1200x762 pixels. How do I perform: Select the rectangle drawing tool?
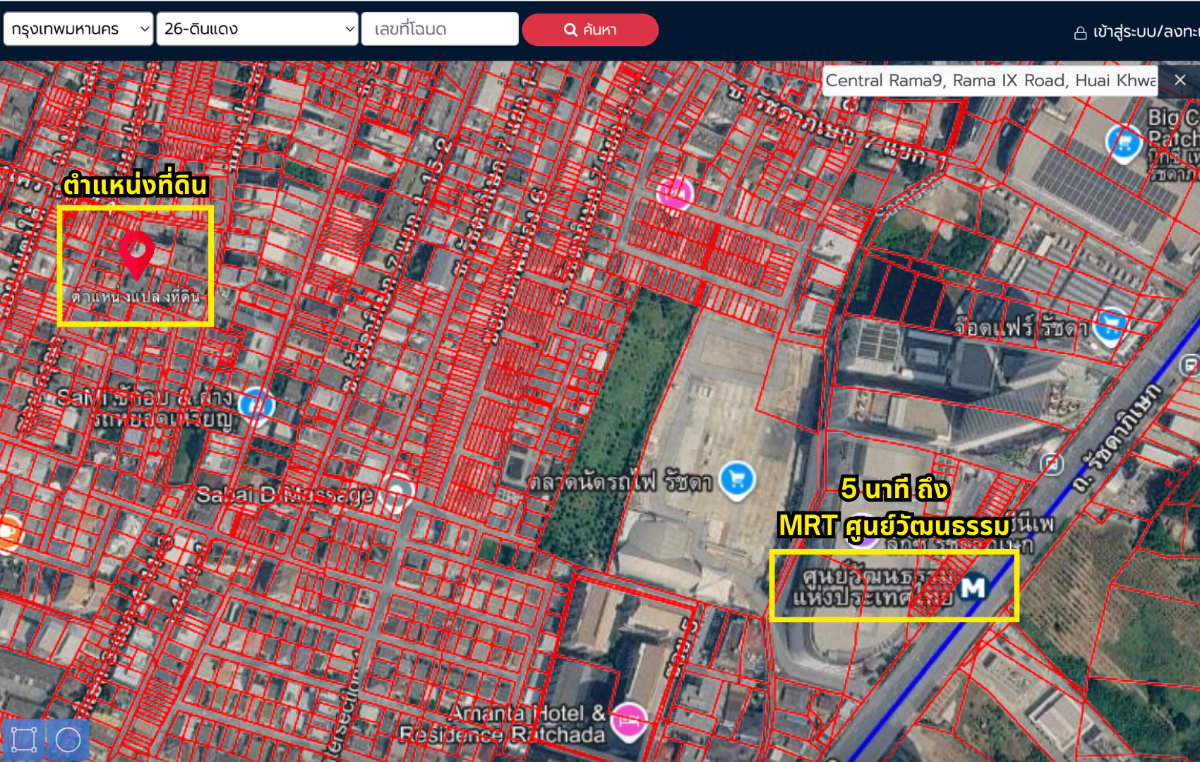(x=24, y=740)
